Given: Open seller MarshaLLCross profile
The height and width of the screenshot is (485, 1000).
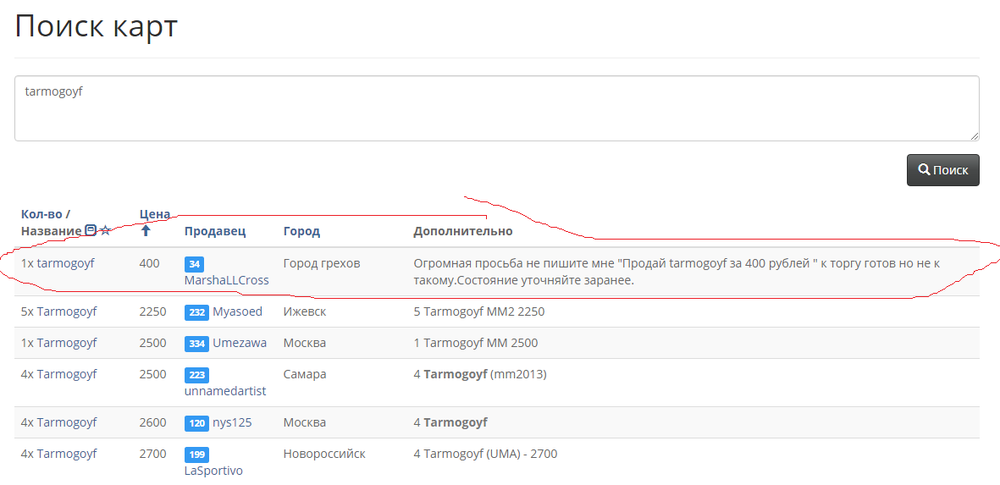Looking at the screenshot, I should pos(226,280).
